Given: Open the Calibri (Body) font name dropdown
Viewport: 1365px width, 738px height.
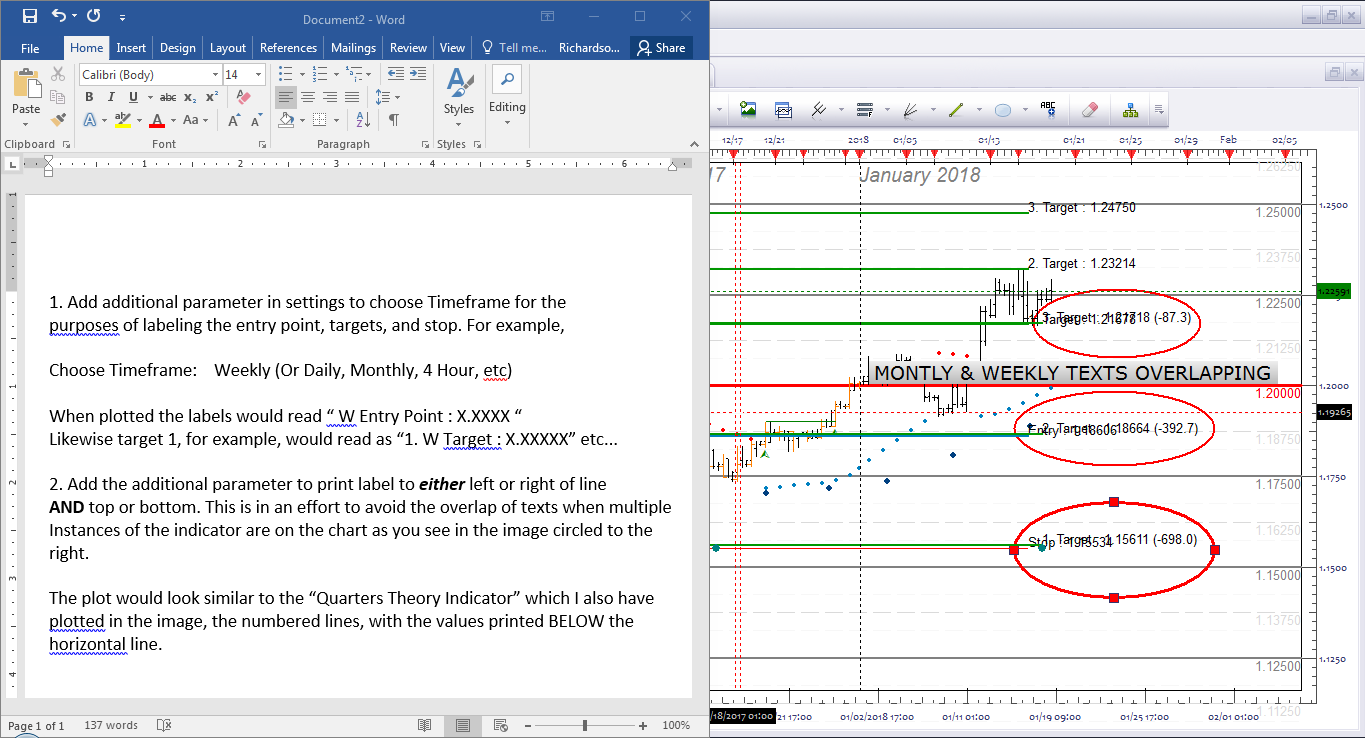Looking at the screenshot, I should click(x=150, y=75).
